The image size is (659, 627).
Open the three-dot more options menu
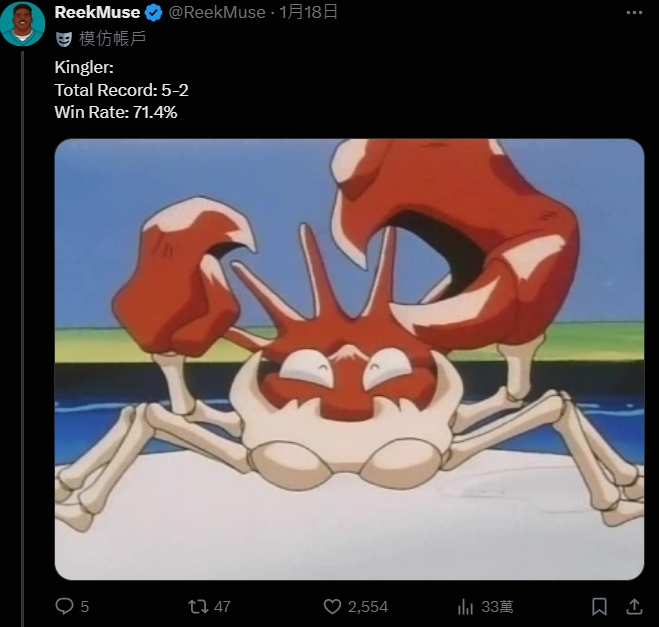(634, 13)
